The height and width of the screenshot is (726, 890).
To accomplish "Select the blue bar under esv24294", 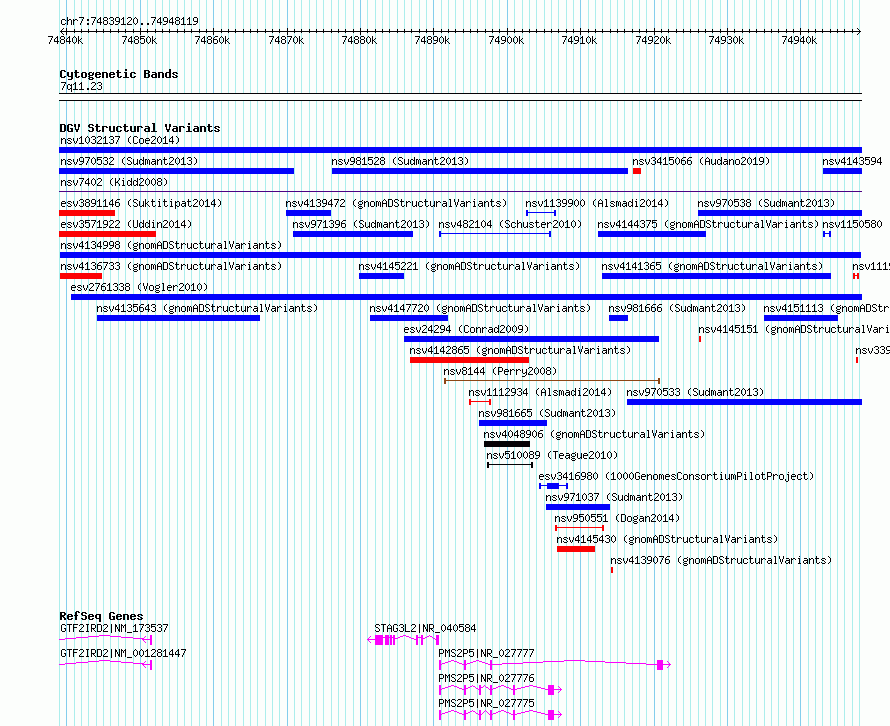I will pyautogui.click(x=531, y=339).
